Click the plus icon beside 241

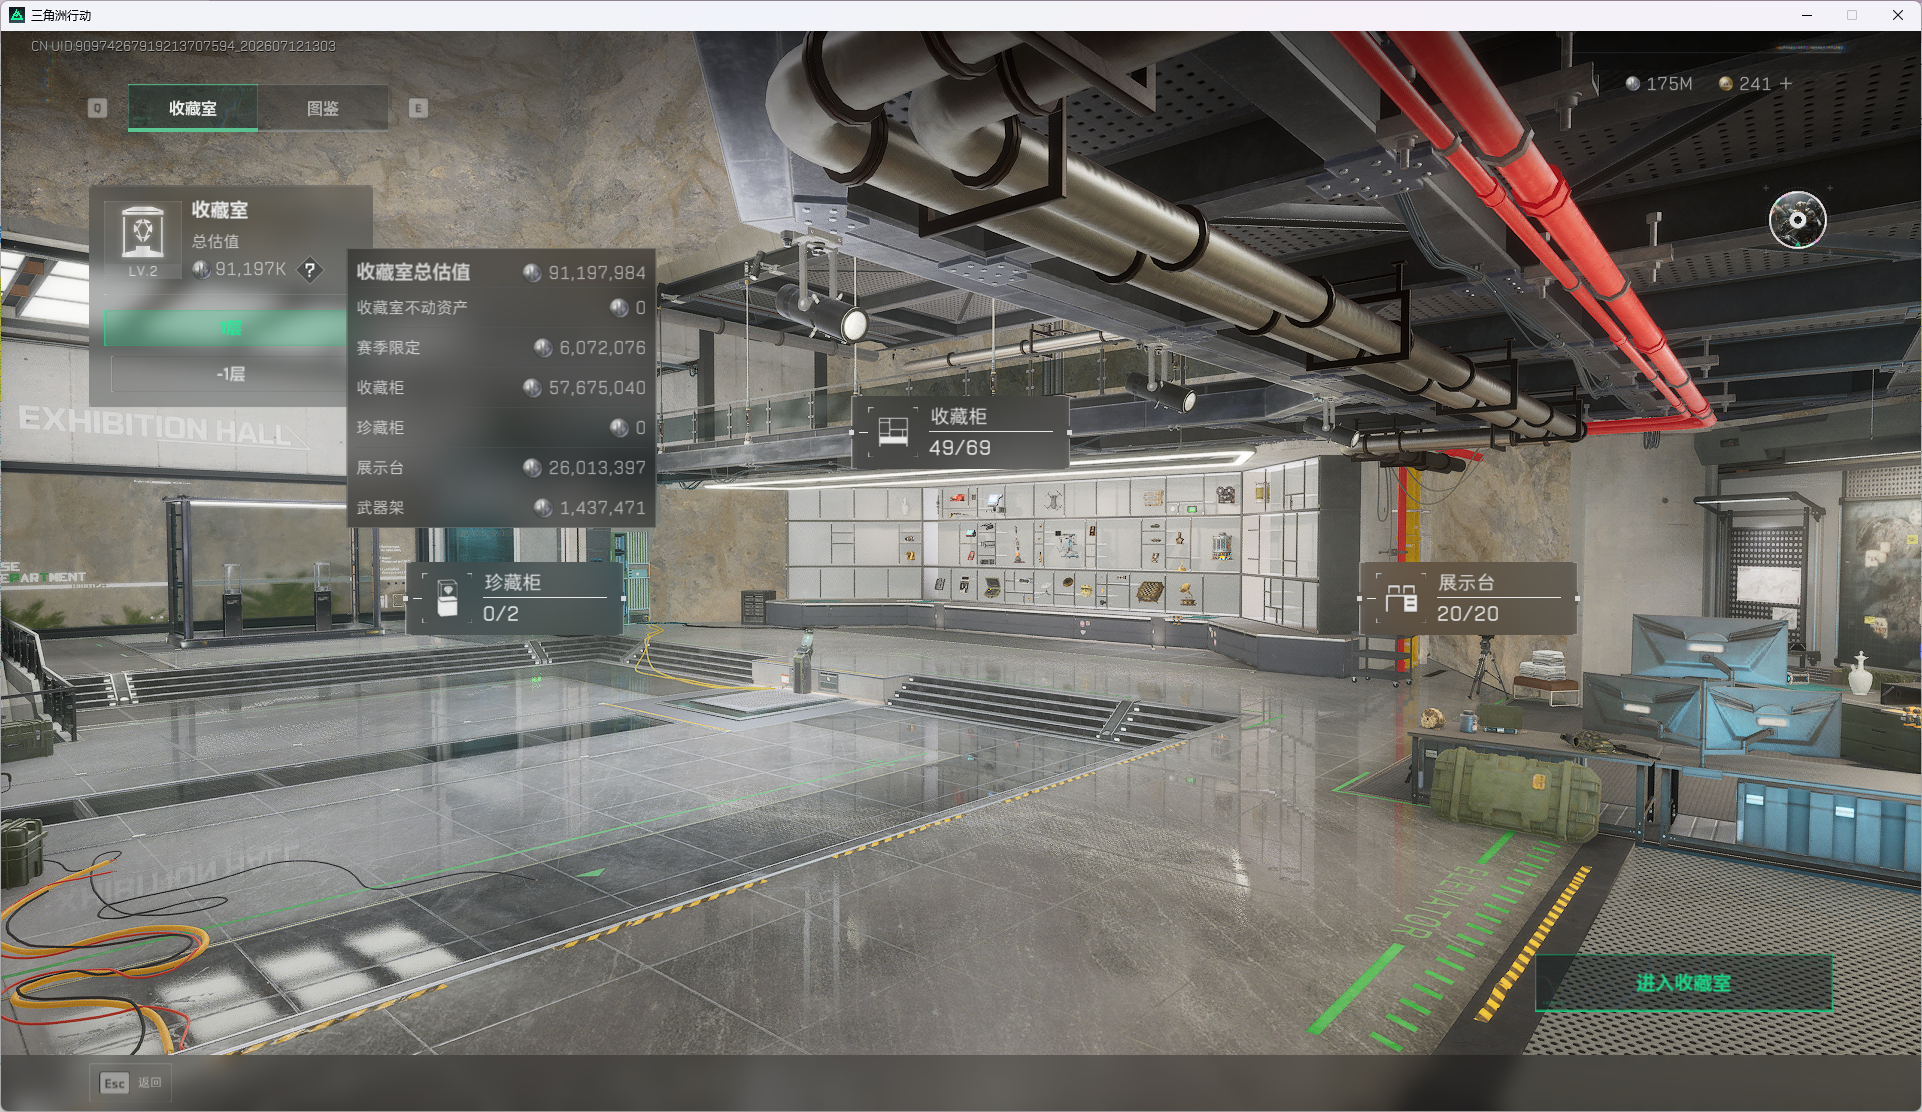pyautogui.click(x=1786, y=84)
